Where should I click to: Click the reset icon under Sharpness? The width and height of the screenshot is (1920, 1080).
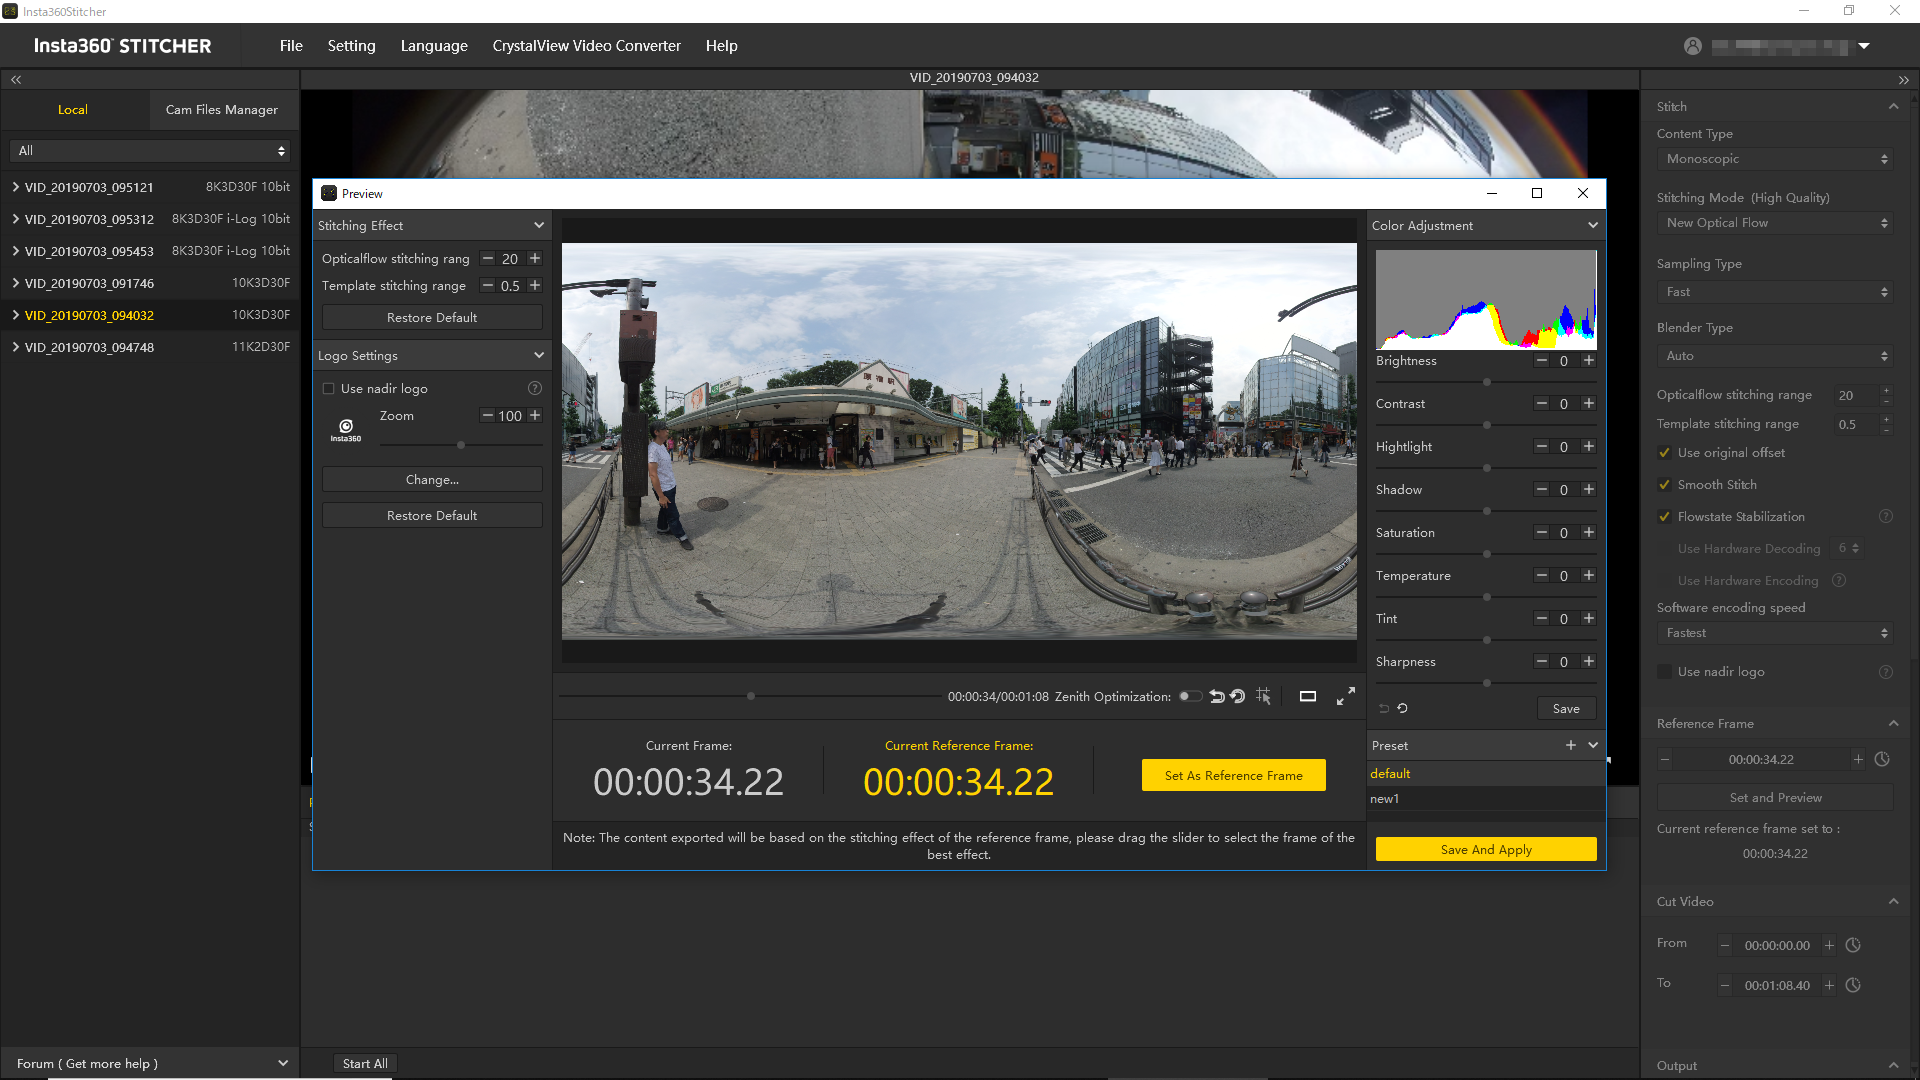point(1403,709)
